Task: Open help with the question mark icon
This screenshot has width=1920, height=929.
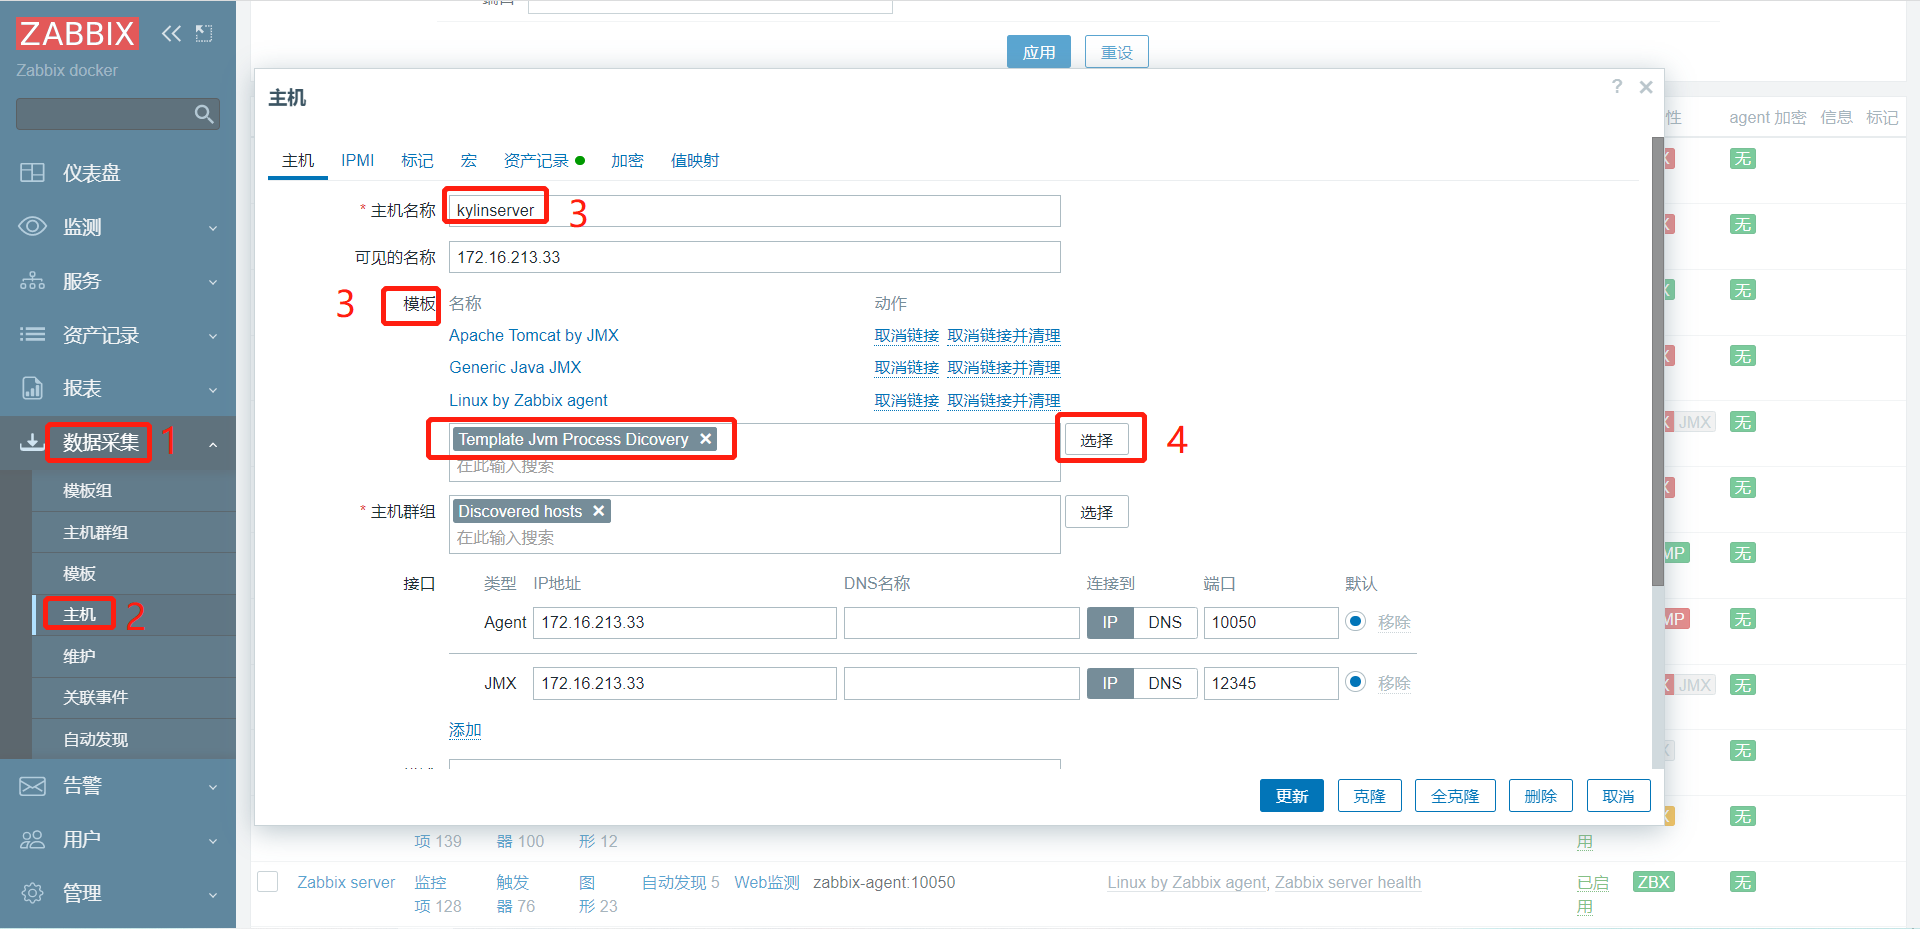Action: coord(1617,87)
